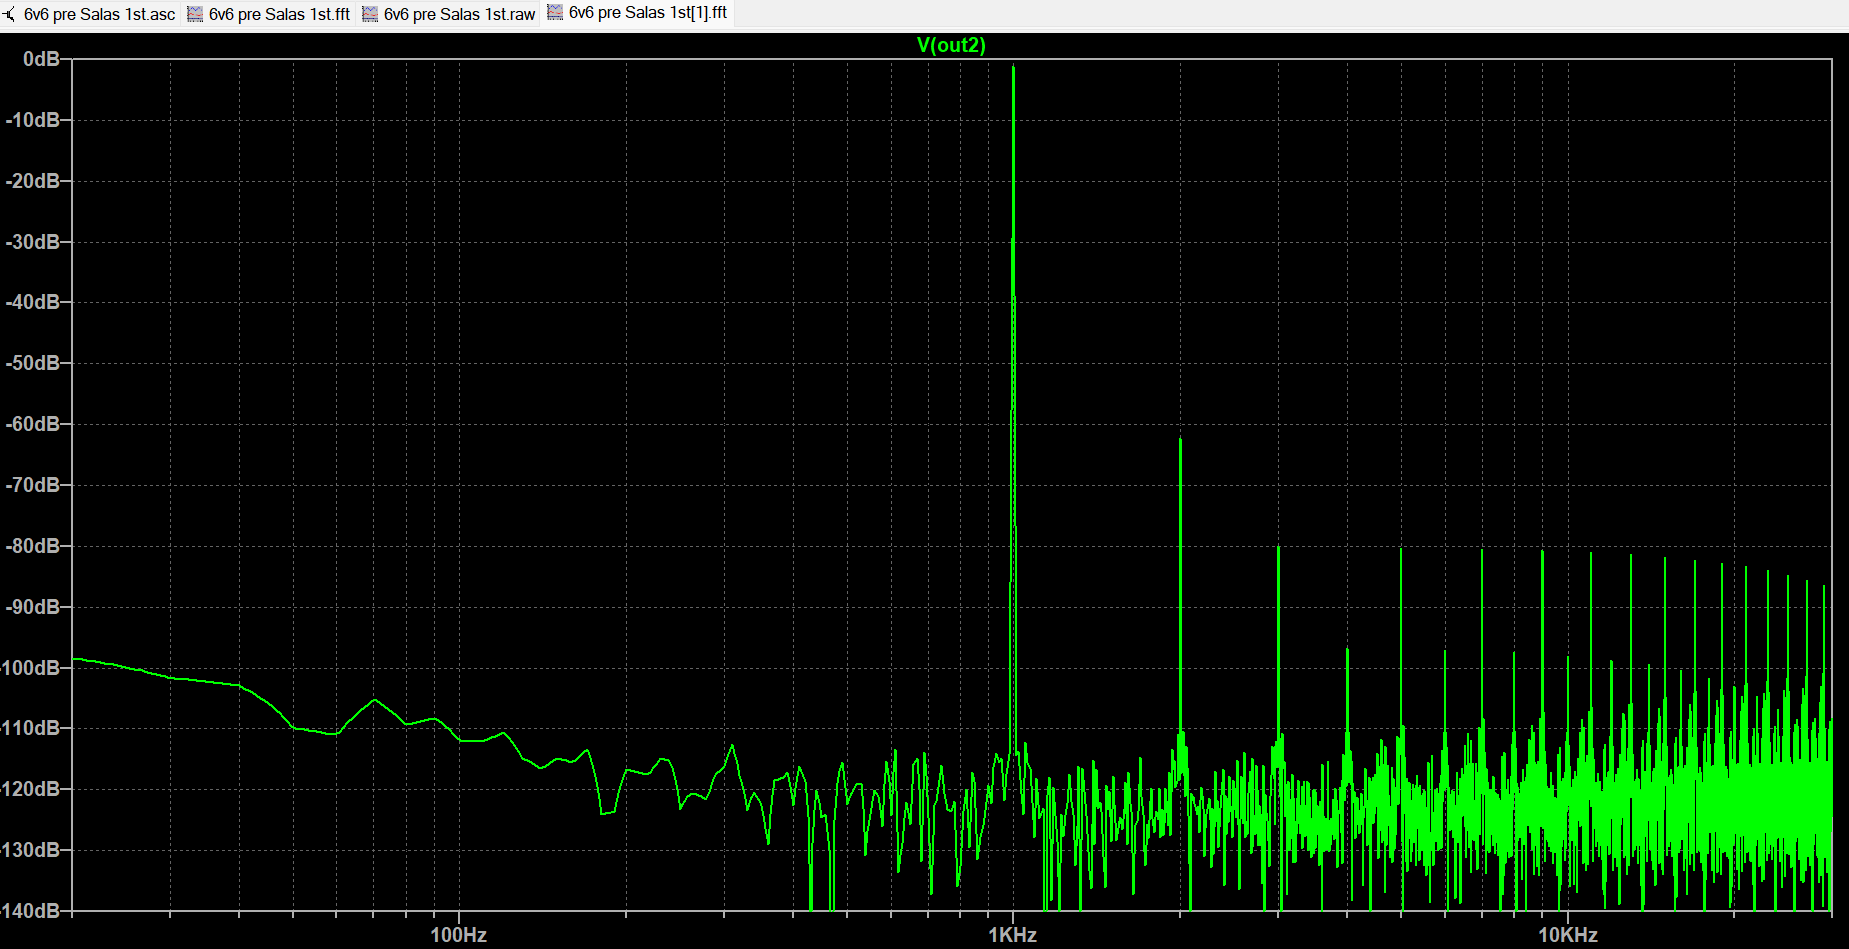Click the V(out2) trace label
Image resolution: width=1849 pixels, height=949 pixels.
(951, 45)
